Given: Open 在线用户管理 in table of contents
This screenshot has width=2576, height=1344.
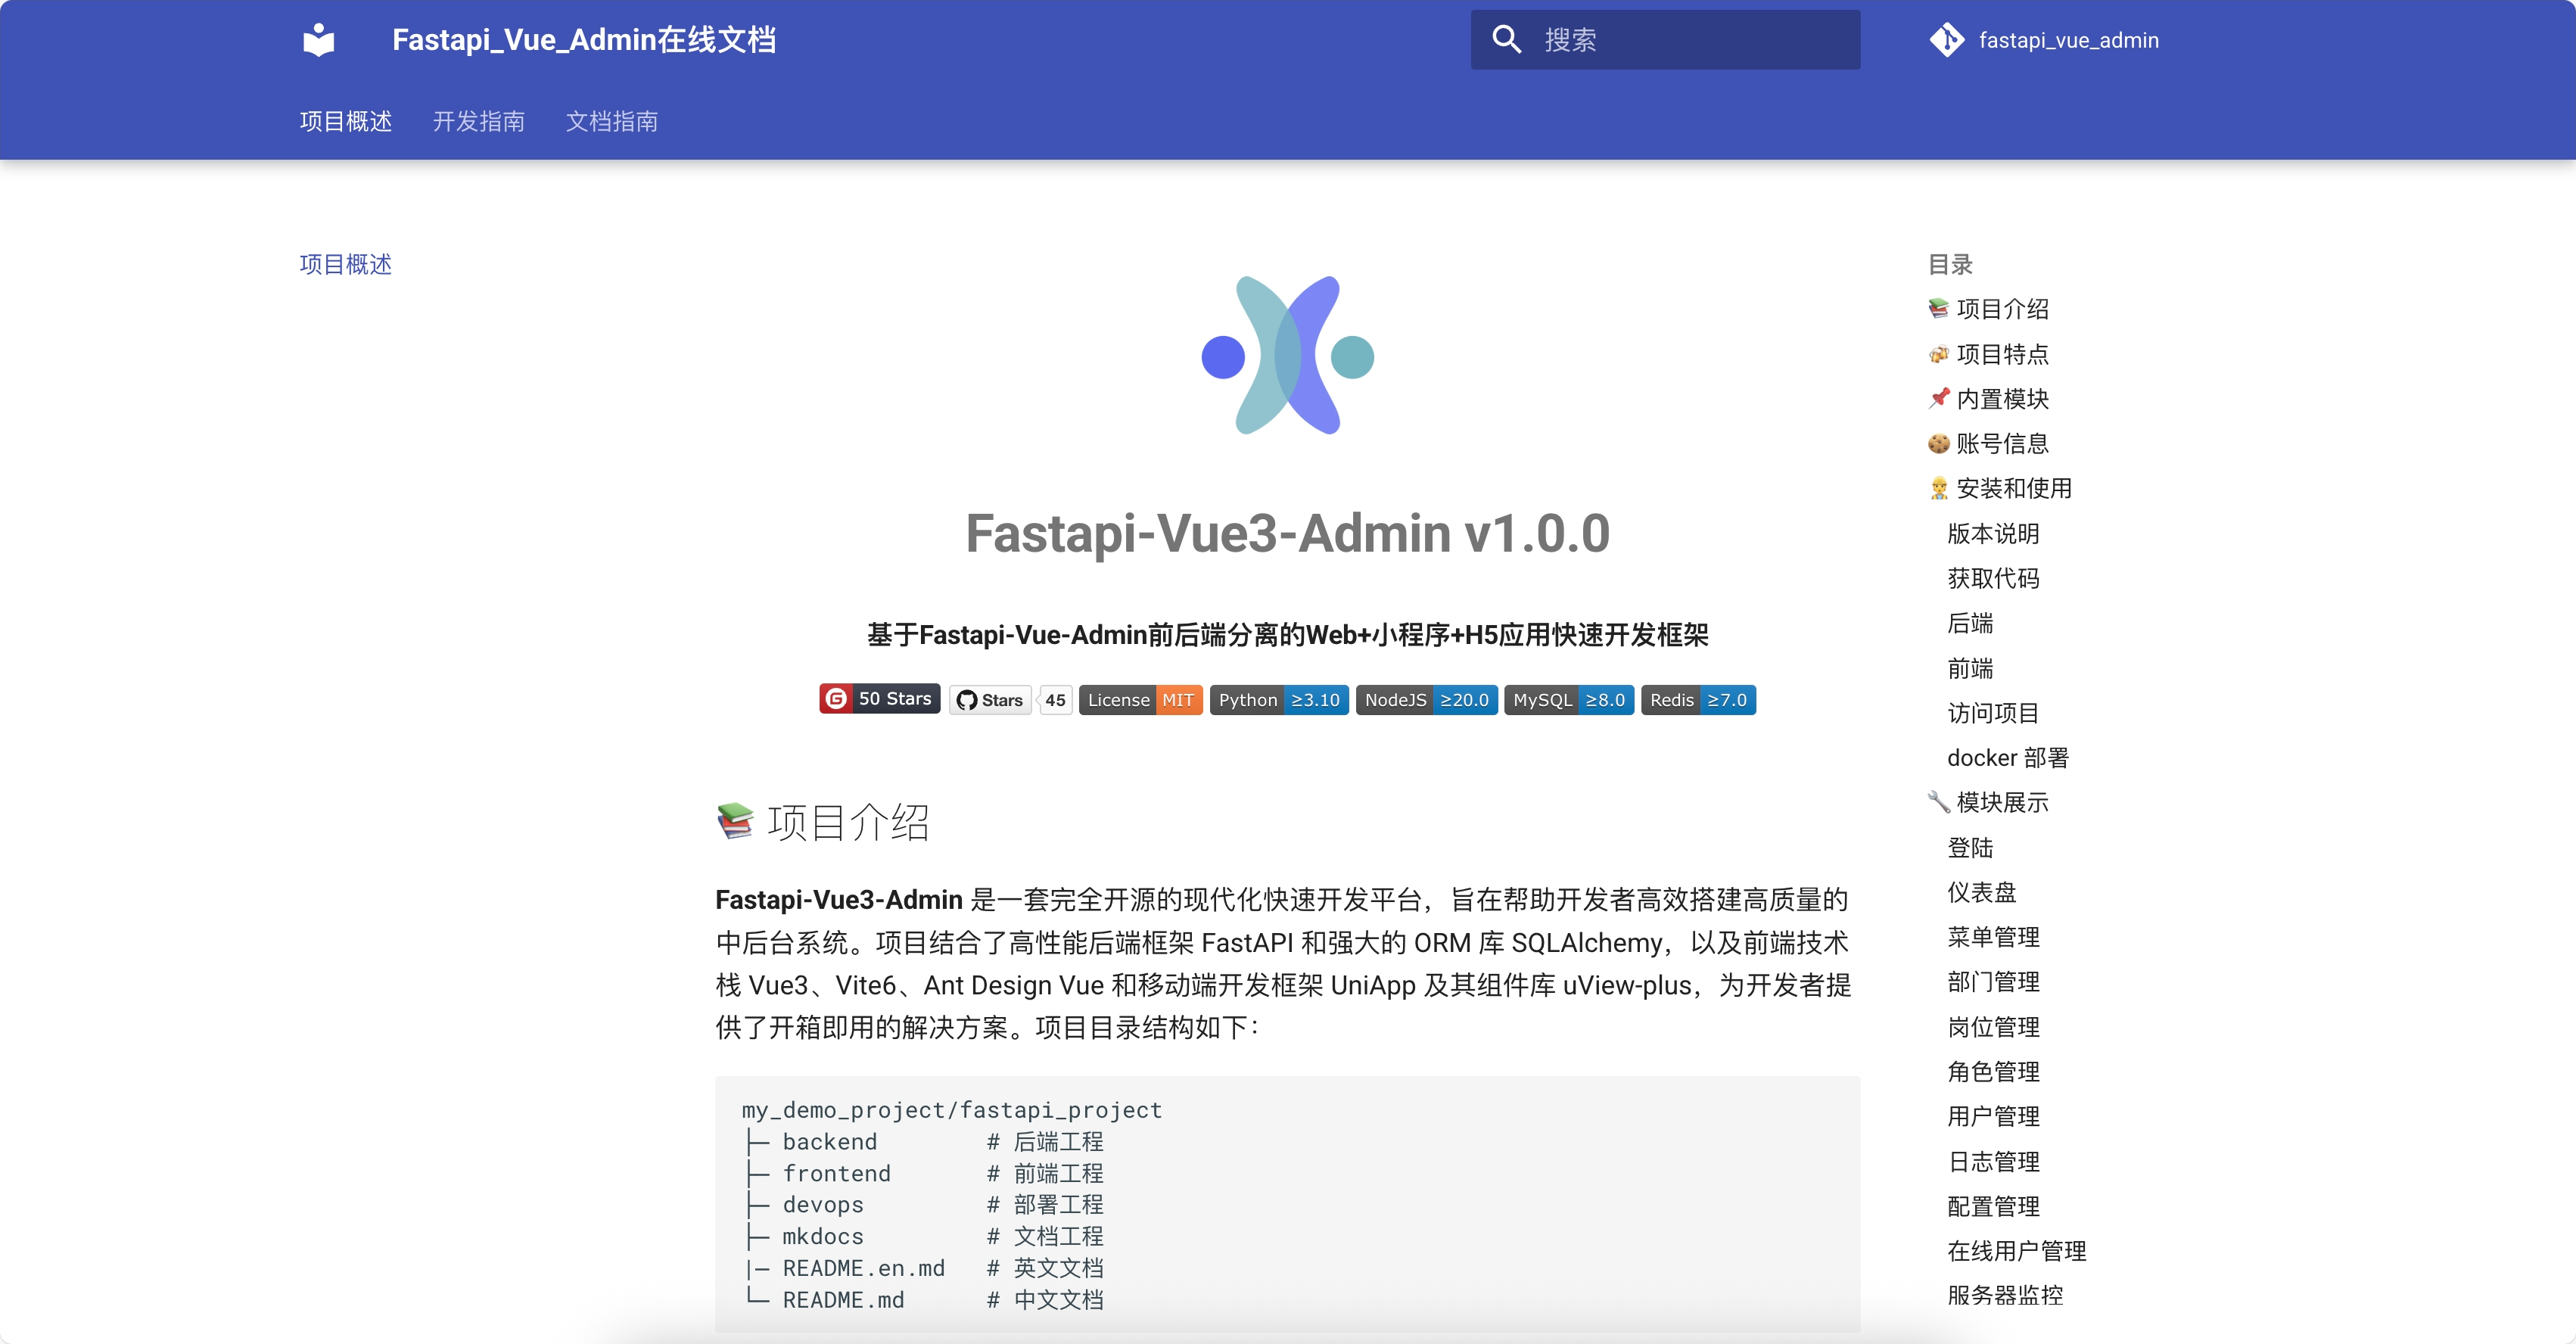Looking at the screenshot, I should (x=2017, y=1251).
